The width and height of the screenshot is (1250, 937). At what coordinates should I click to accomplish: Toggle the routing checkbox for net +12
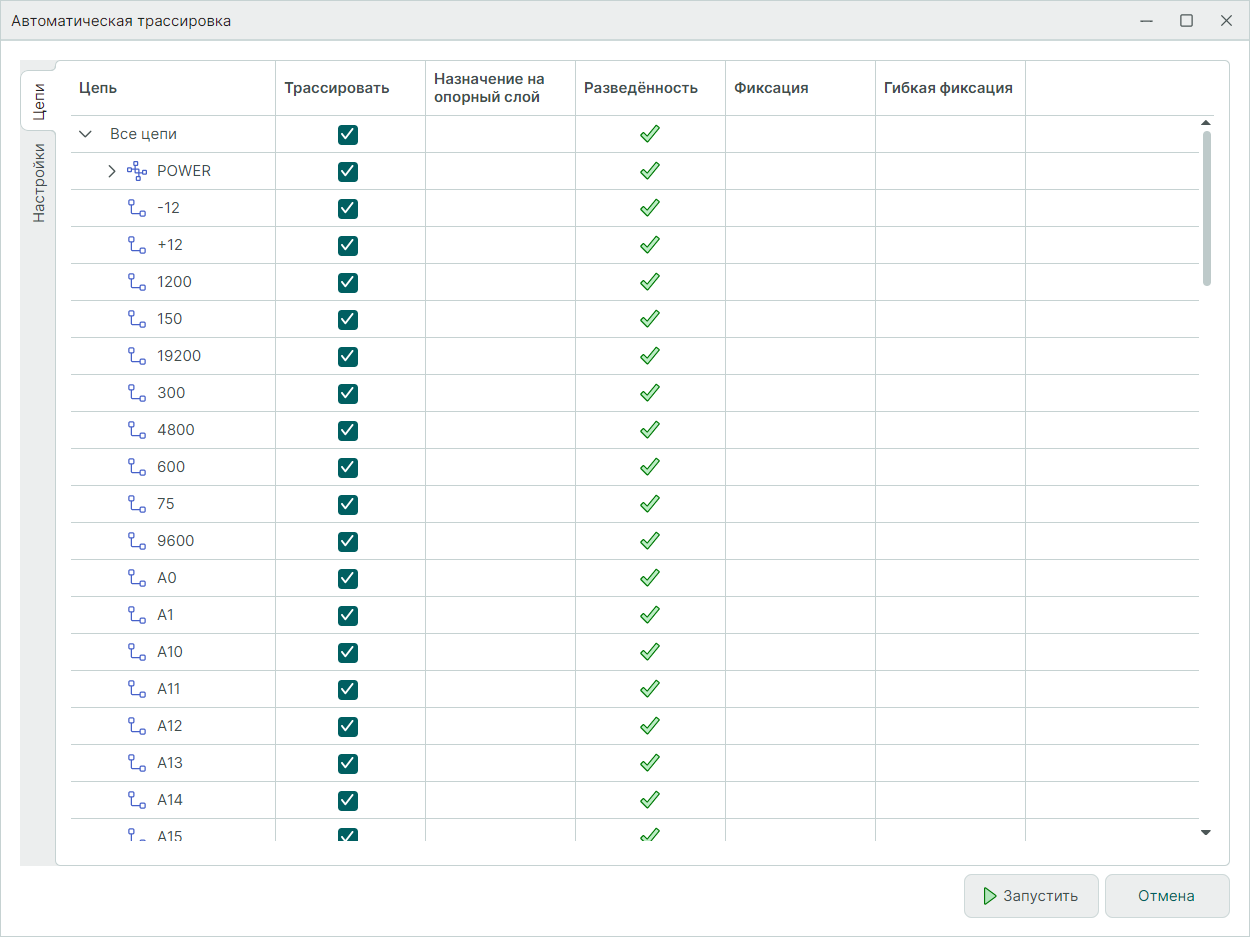click(x=348, y=245)
